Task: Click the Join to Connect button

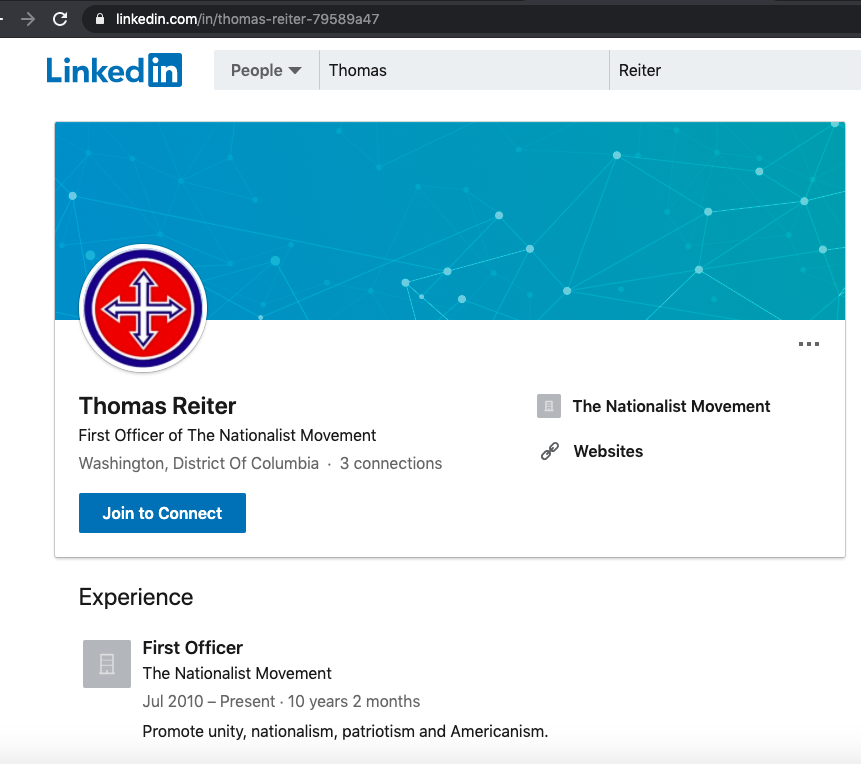Action: click(x=163, y=513)
